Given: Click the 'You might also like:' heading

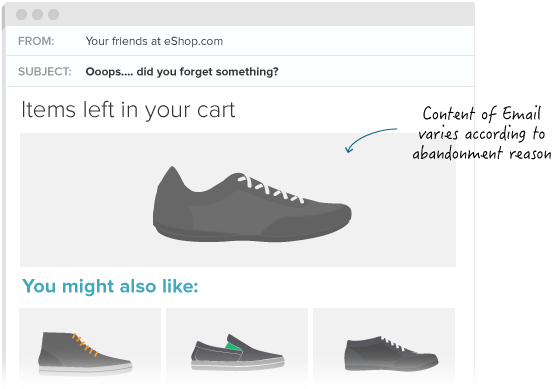Looking at the screenshot, I should point(110,286).
